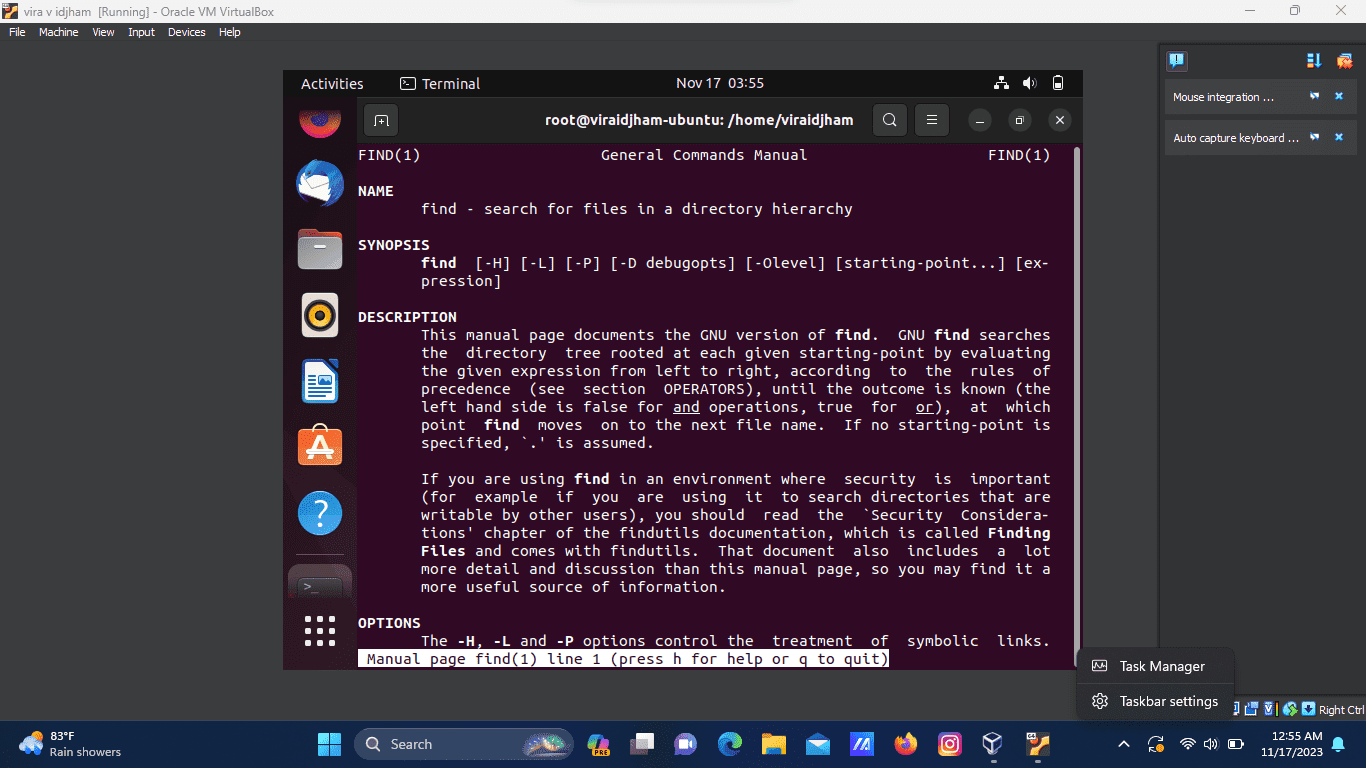Image resolution: width=1366 pixels, height=768 pixels.
Task: Click Windows speaker volume tray icon
Action: (x=1211, y=744)
